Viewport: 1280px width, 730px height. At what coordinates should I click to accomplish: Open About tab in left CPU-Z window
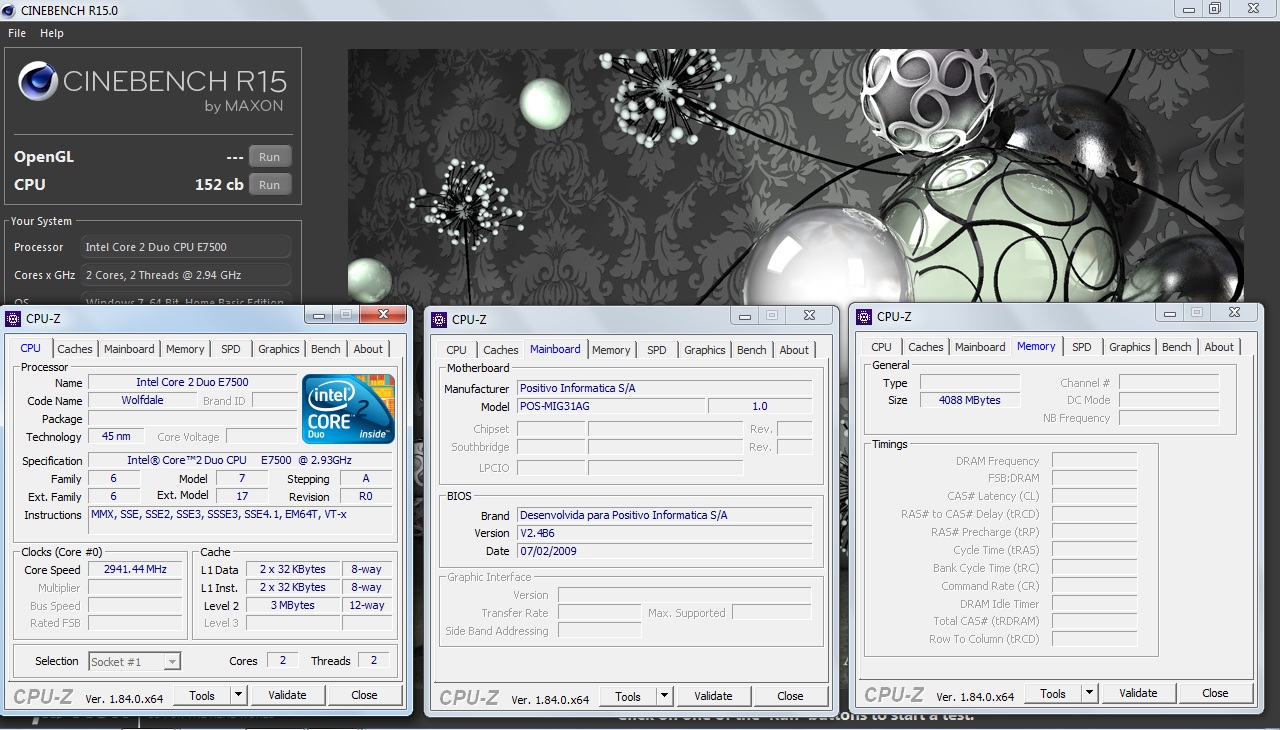point(368,349)
